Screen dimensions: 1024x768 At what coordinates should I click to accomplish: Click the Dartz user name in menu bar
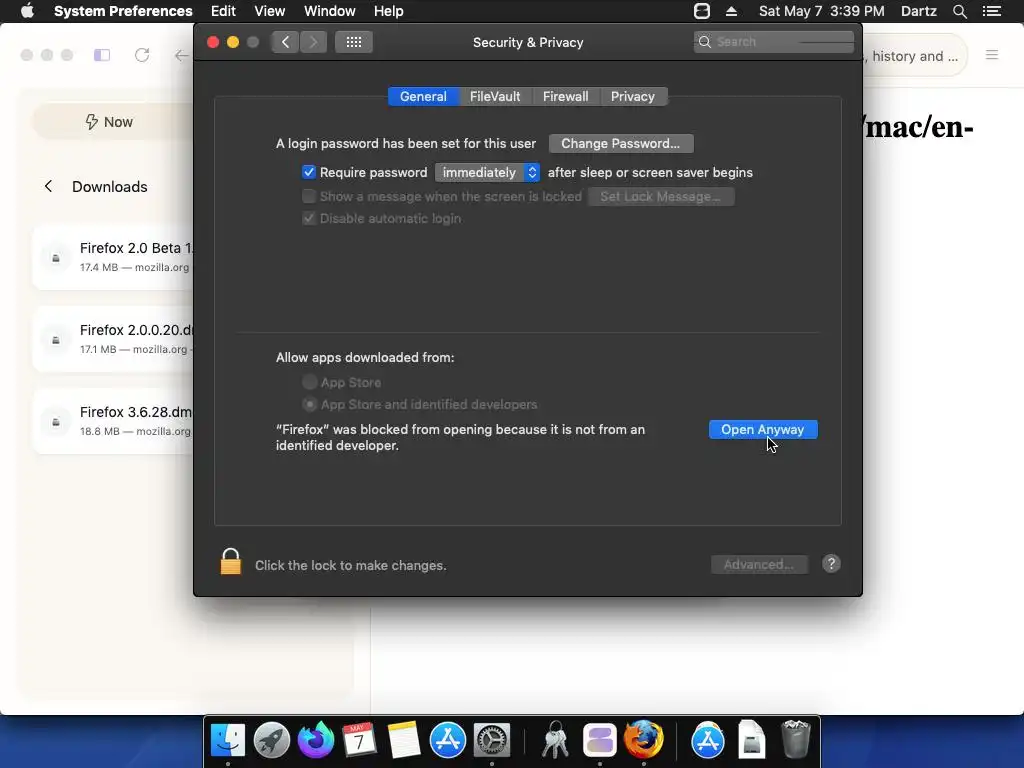tap(919, 11)
